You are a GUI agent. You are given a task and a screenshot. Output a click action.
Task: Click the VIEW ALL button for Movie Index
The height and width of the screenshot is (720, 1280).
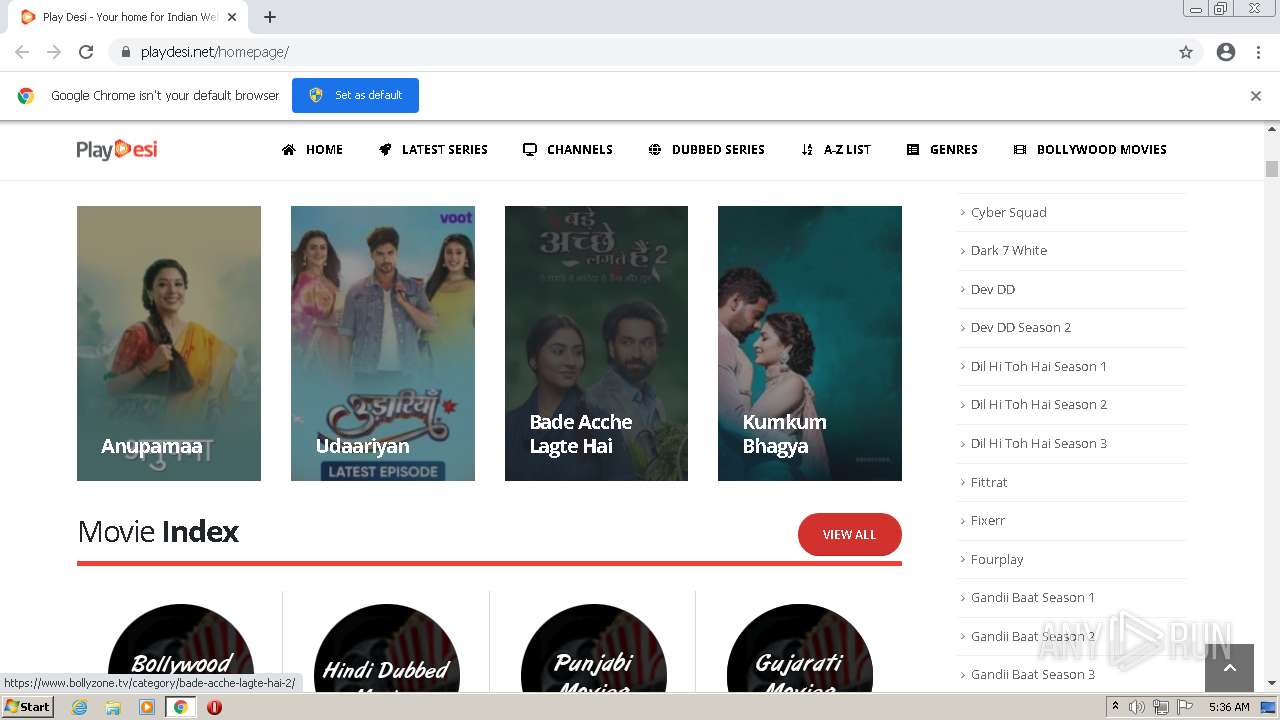coord(850,534)
